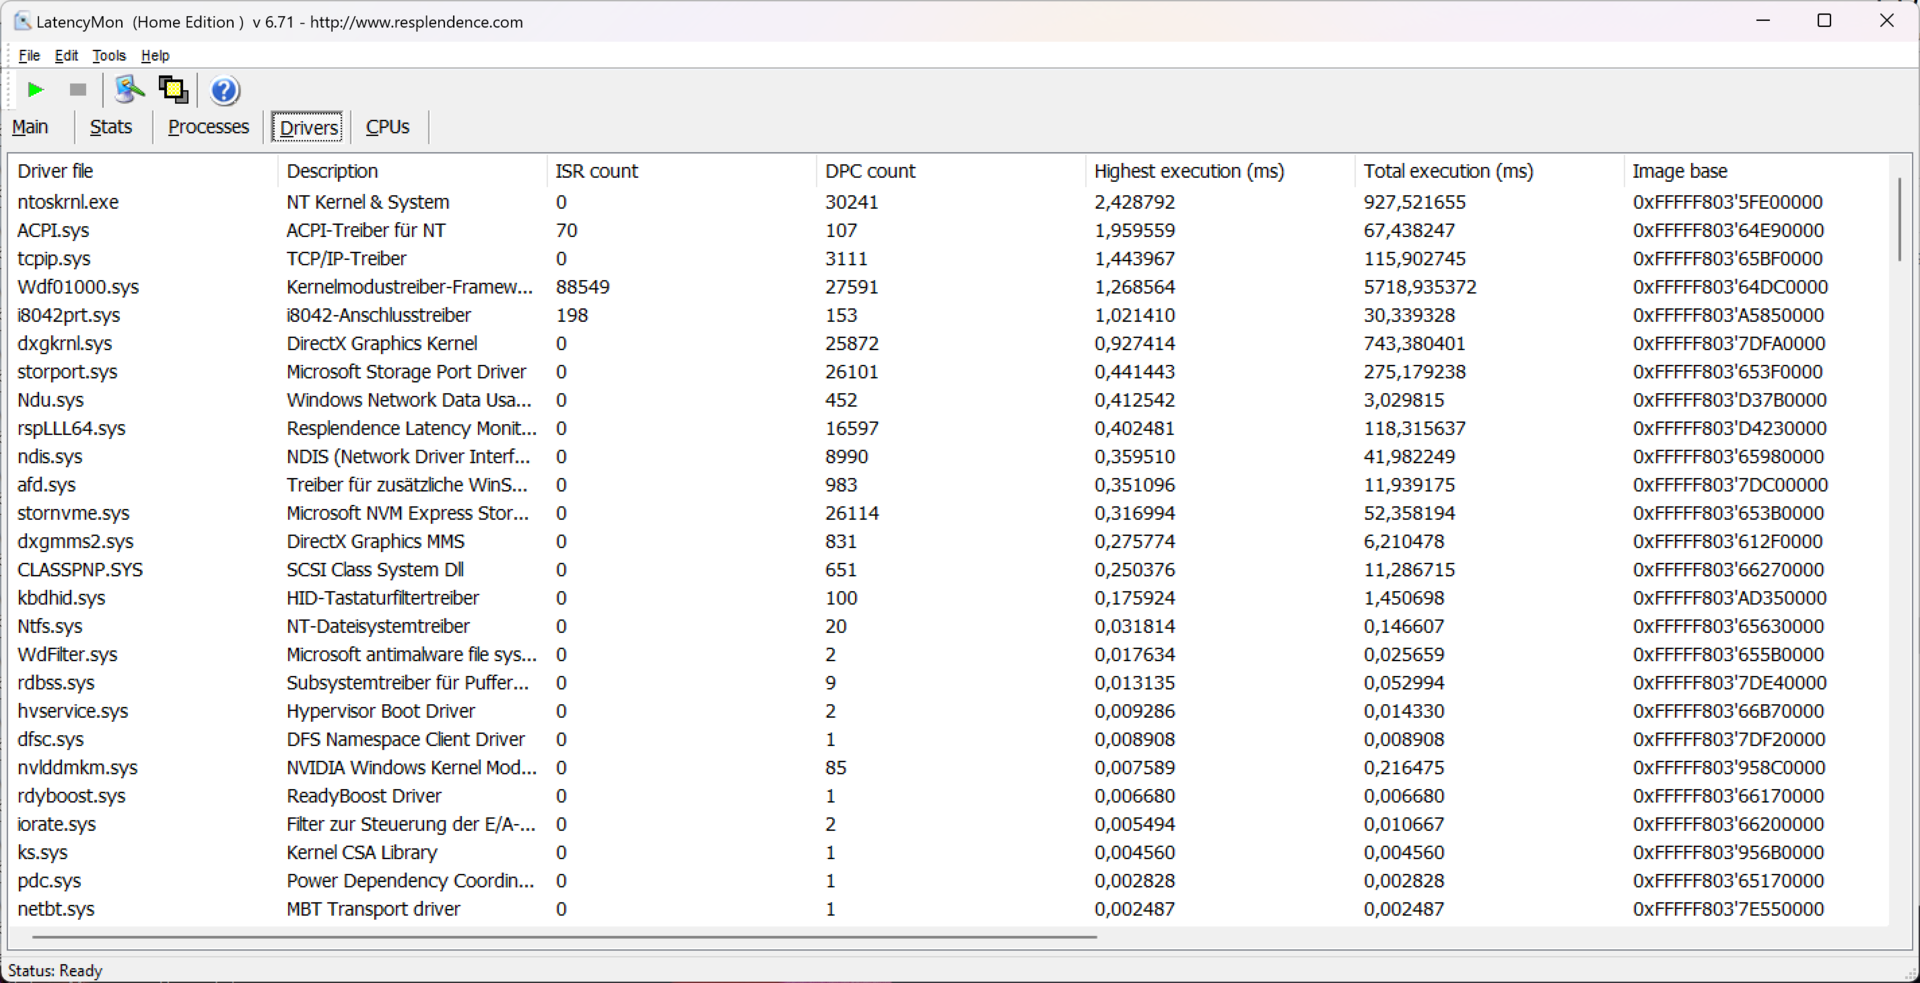
Task: Click the gray stop monitoring icon
Action: pos(78,90)
